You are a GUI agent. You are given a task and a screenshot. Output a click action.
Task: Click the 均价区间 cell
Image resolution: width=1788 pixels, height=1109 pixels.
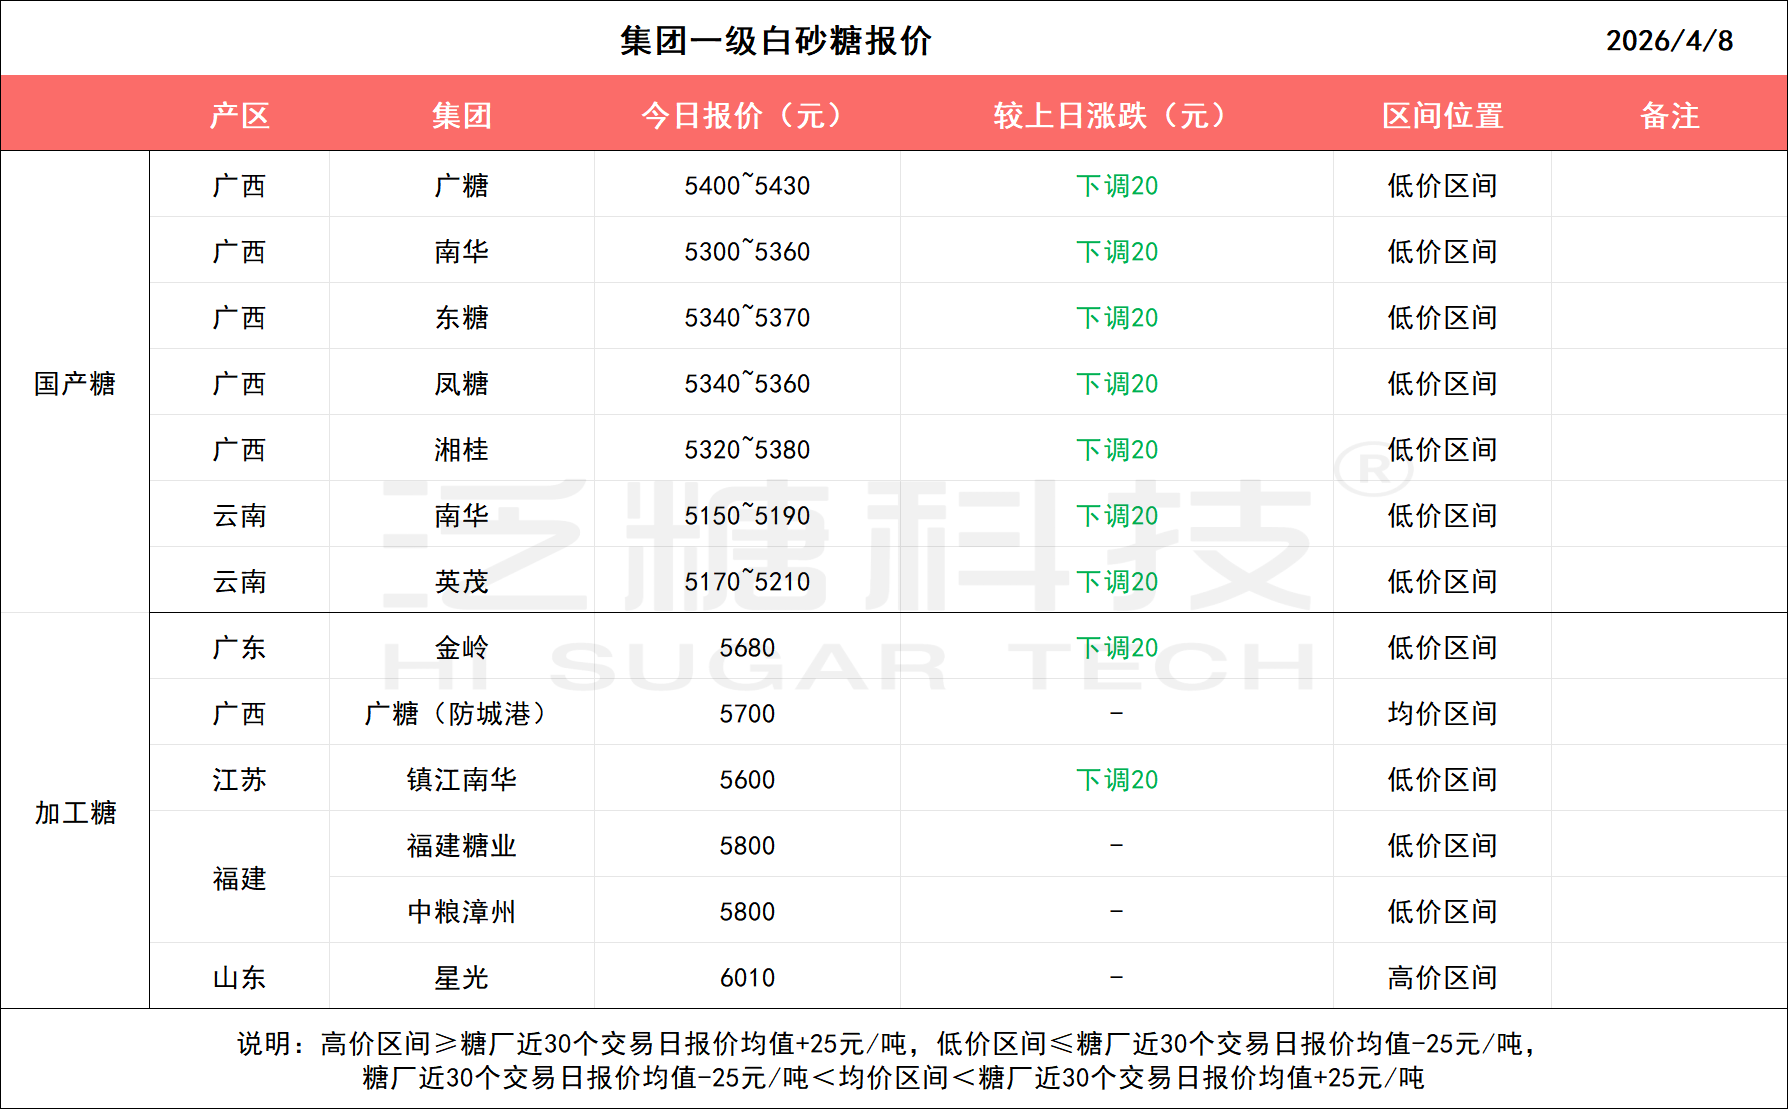tap(1442, 714)
